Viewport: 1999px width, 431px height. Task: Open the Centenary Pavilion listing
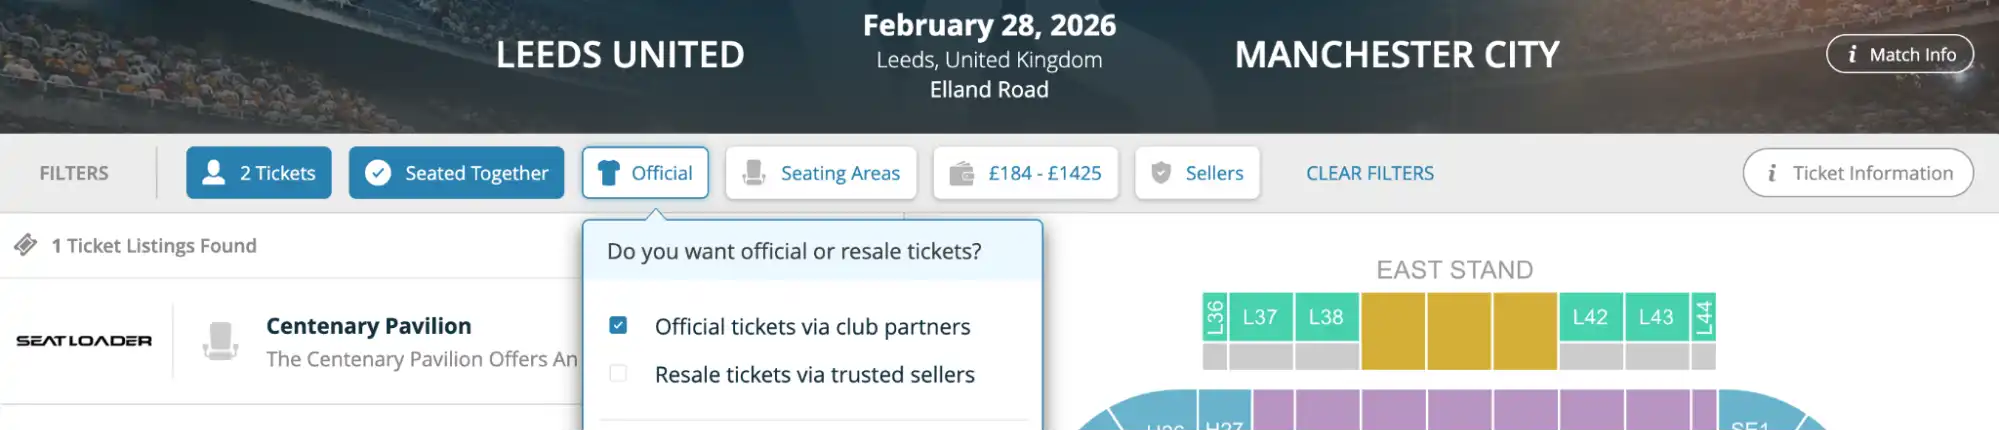point(368,327)
